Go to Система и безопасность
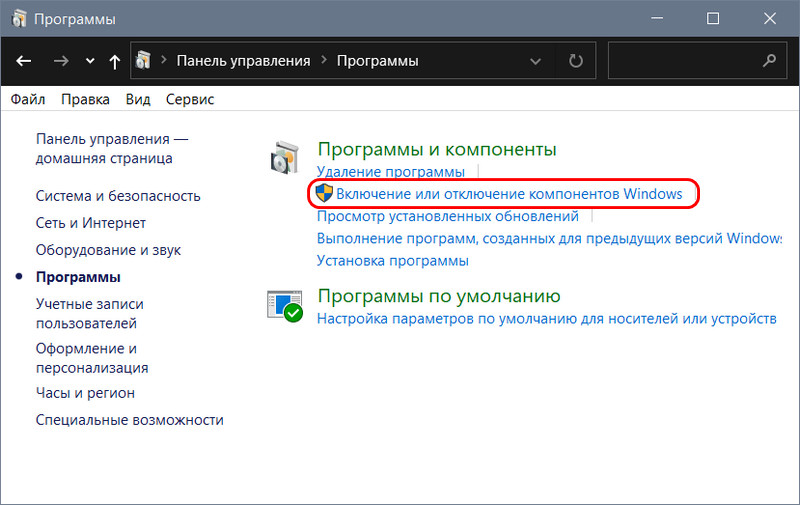This screenshot has width=800, height=505. [118, 196]
